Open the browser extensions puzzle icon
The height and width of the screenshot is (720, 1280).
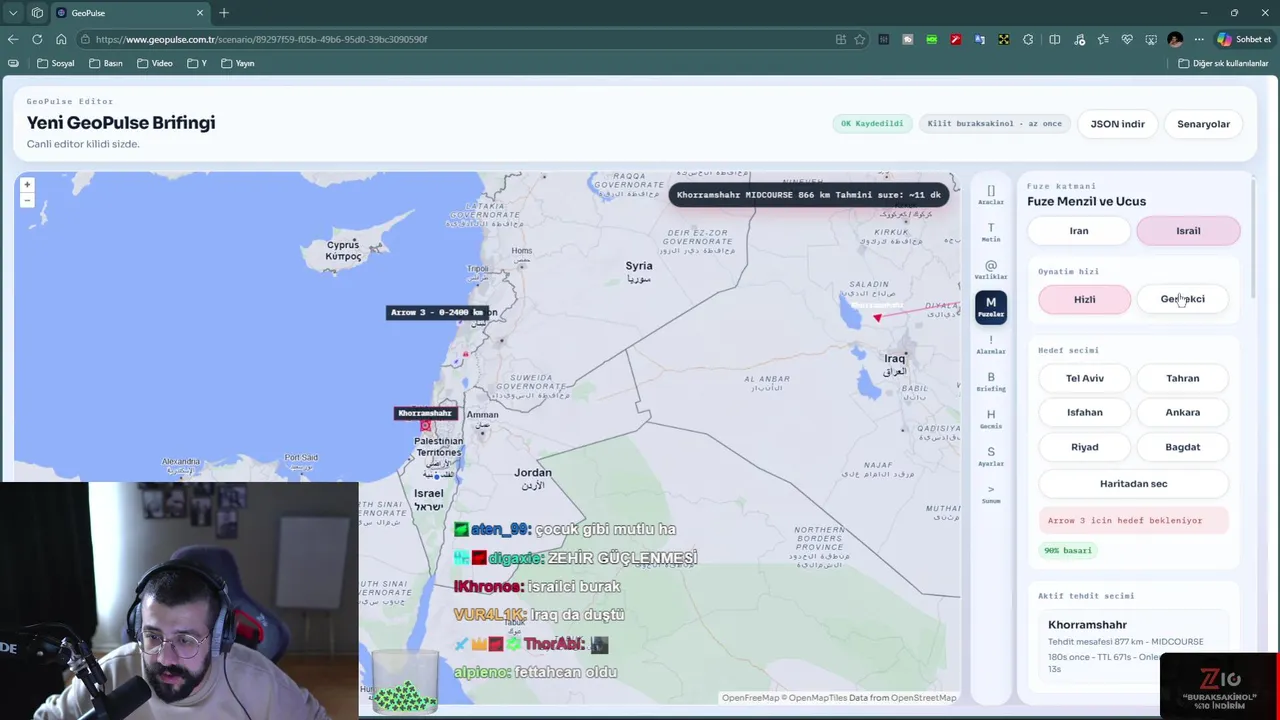click(1028, 39)
